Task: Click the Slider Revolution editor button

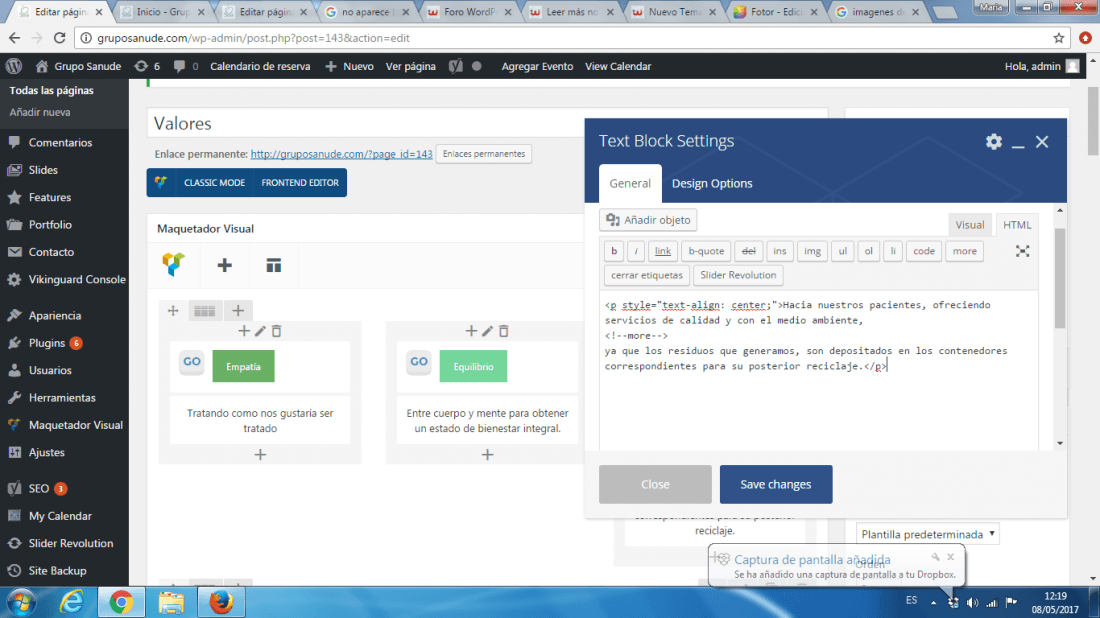Action: click(x=738, y=275)
